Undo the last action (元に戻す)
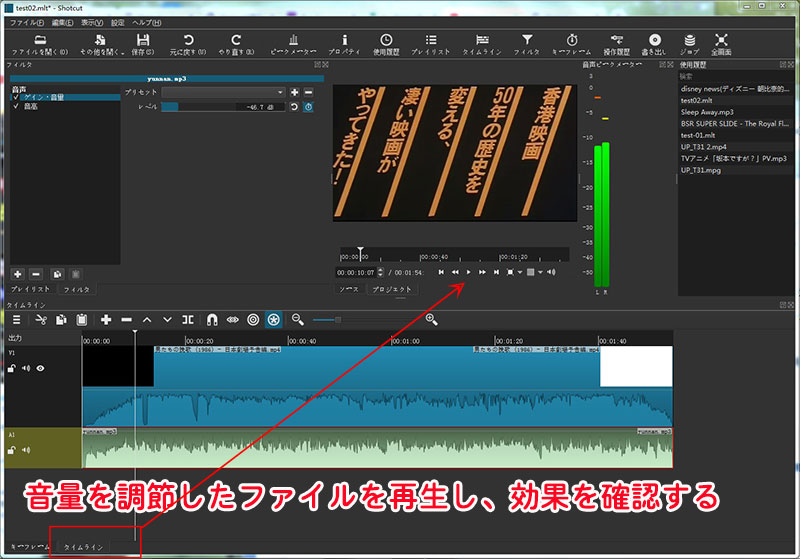The image size is (800, 559). [188, 40]
